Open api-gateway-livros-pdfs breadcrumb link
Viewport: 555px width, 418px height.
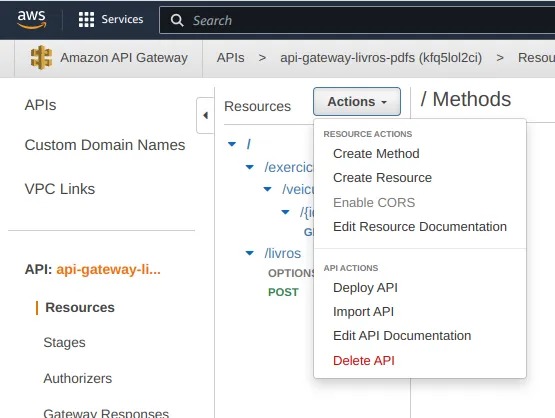click(381, 58)
